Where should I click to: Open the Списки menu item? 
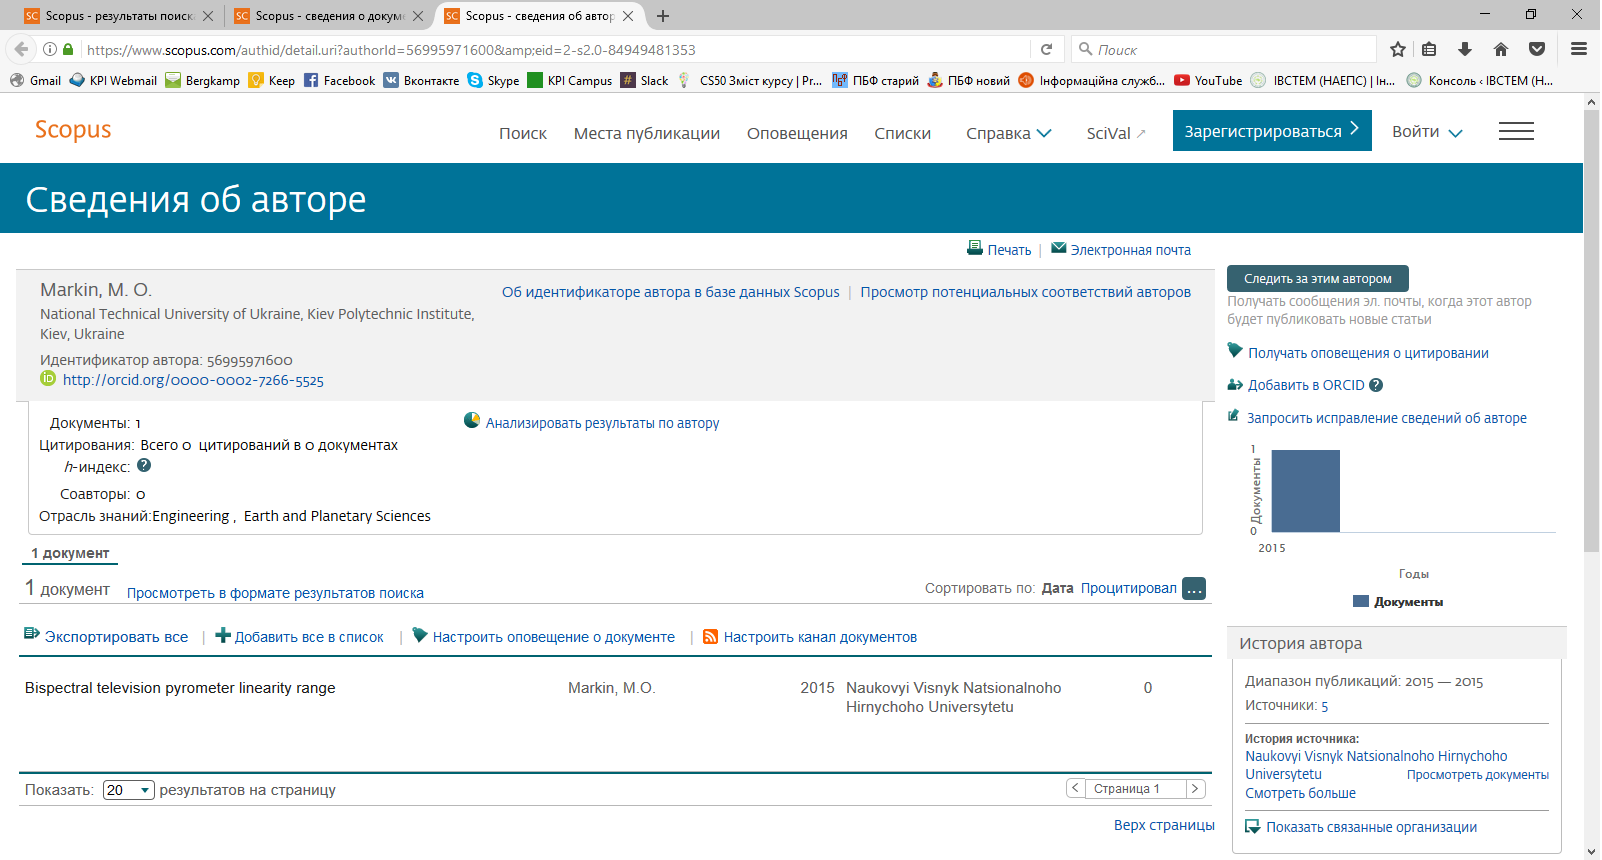point(902,133)
